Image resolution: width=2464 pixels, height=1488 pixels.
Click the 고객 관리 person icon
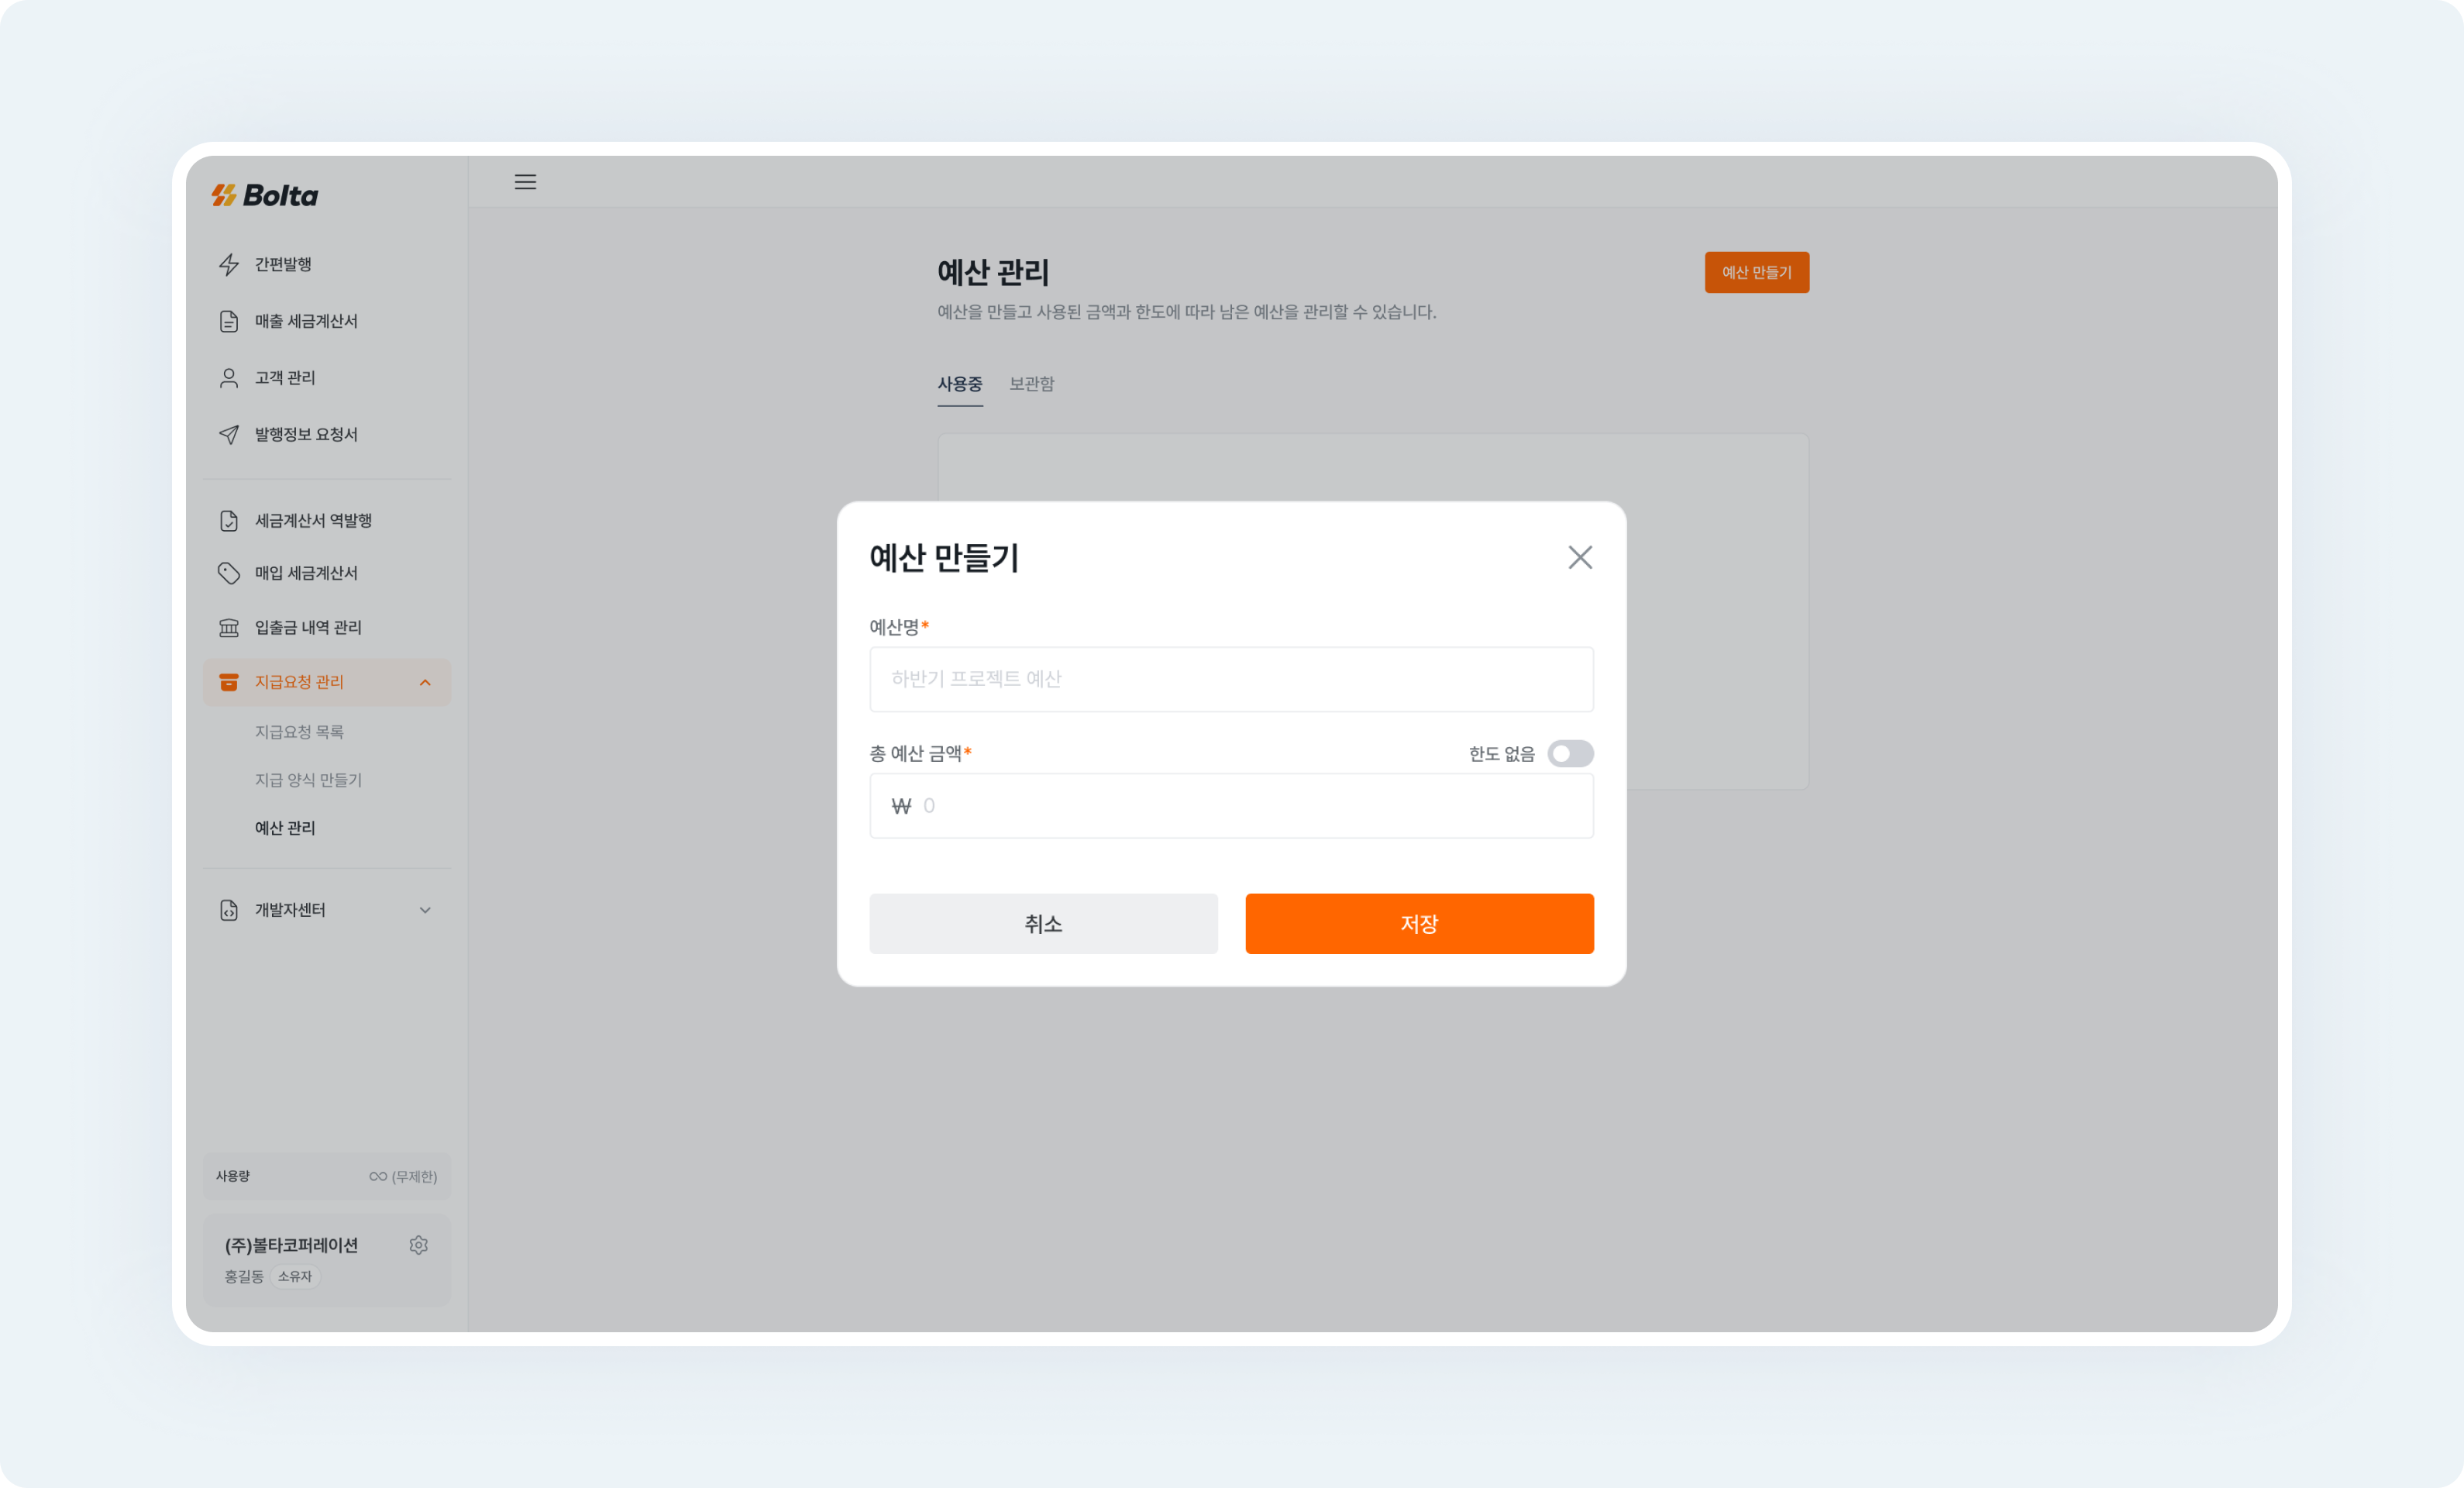click(228, 377)
